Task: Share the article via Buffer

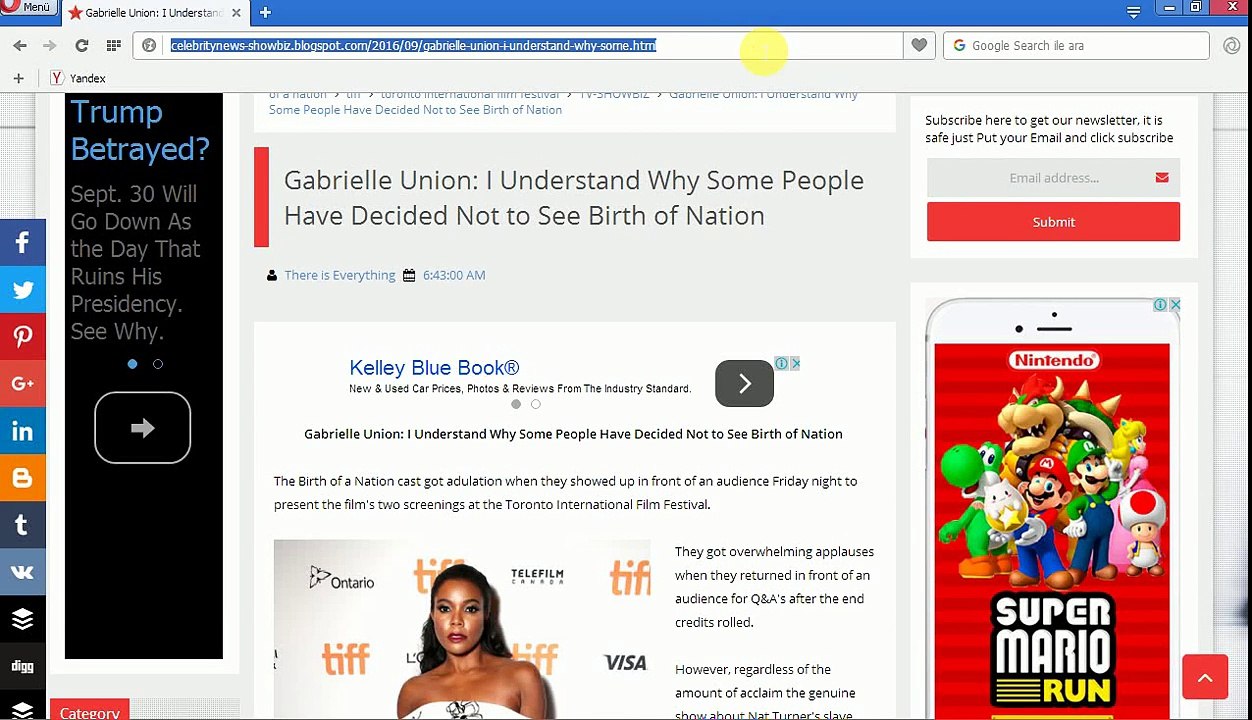Action: [22, 619]
